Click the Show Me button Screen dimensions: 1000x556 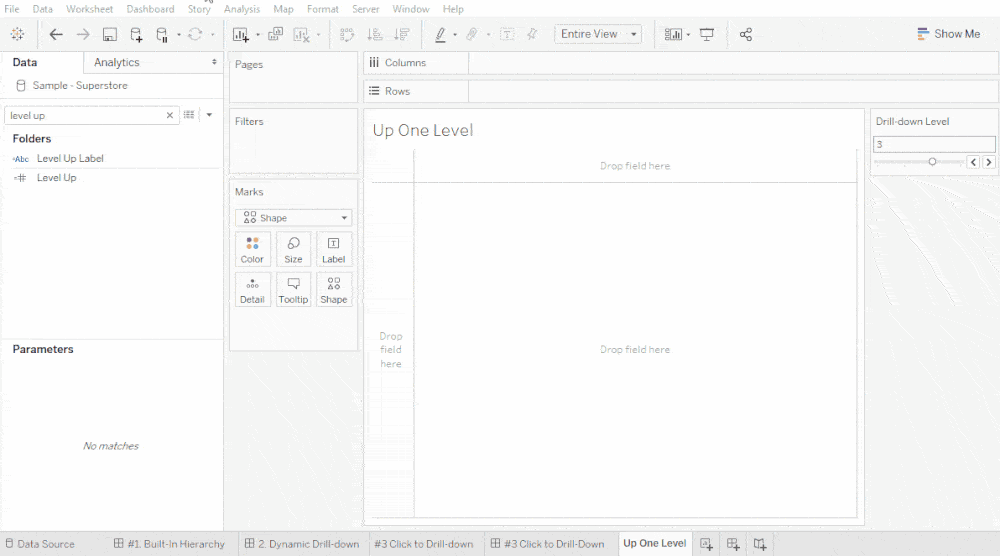948,34
